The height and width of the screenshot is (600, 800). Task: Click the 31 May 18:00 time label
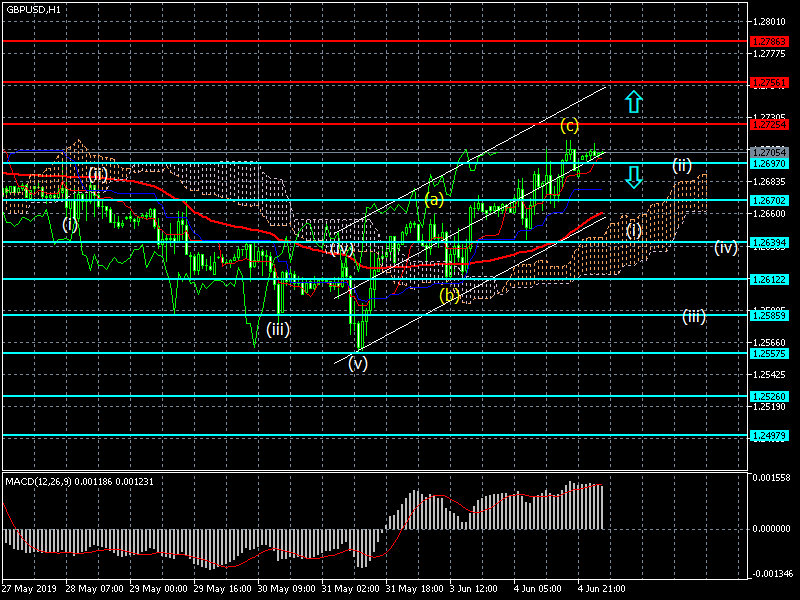coord(415,589)
